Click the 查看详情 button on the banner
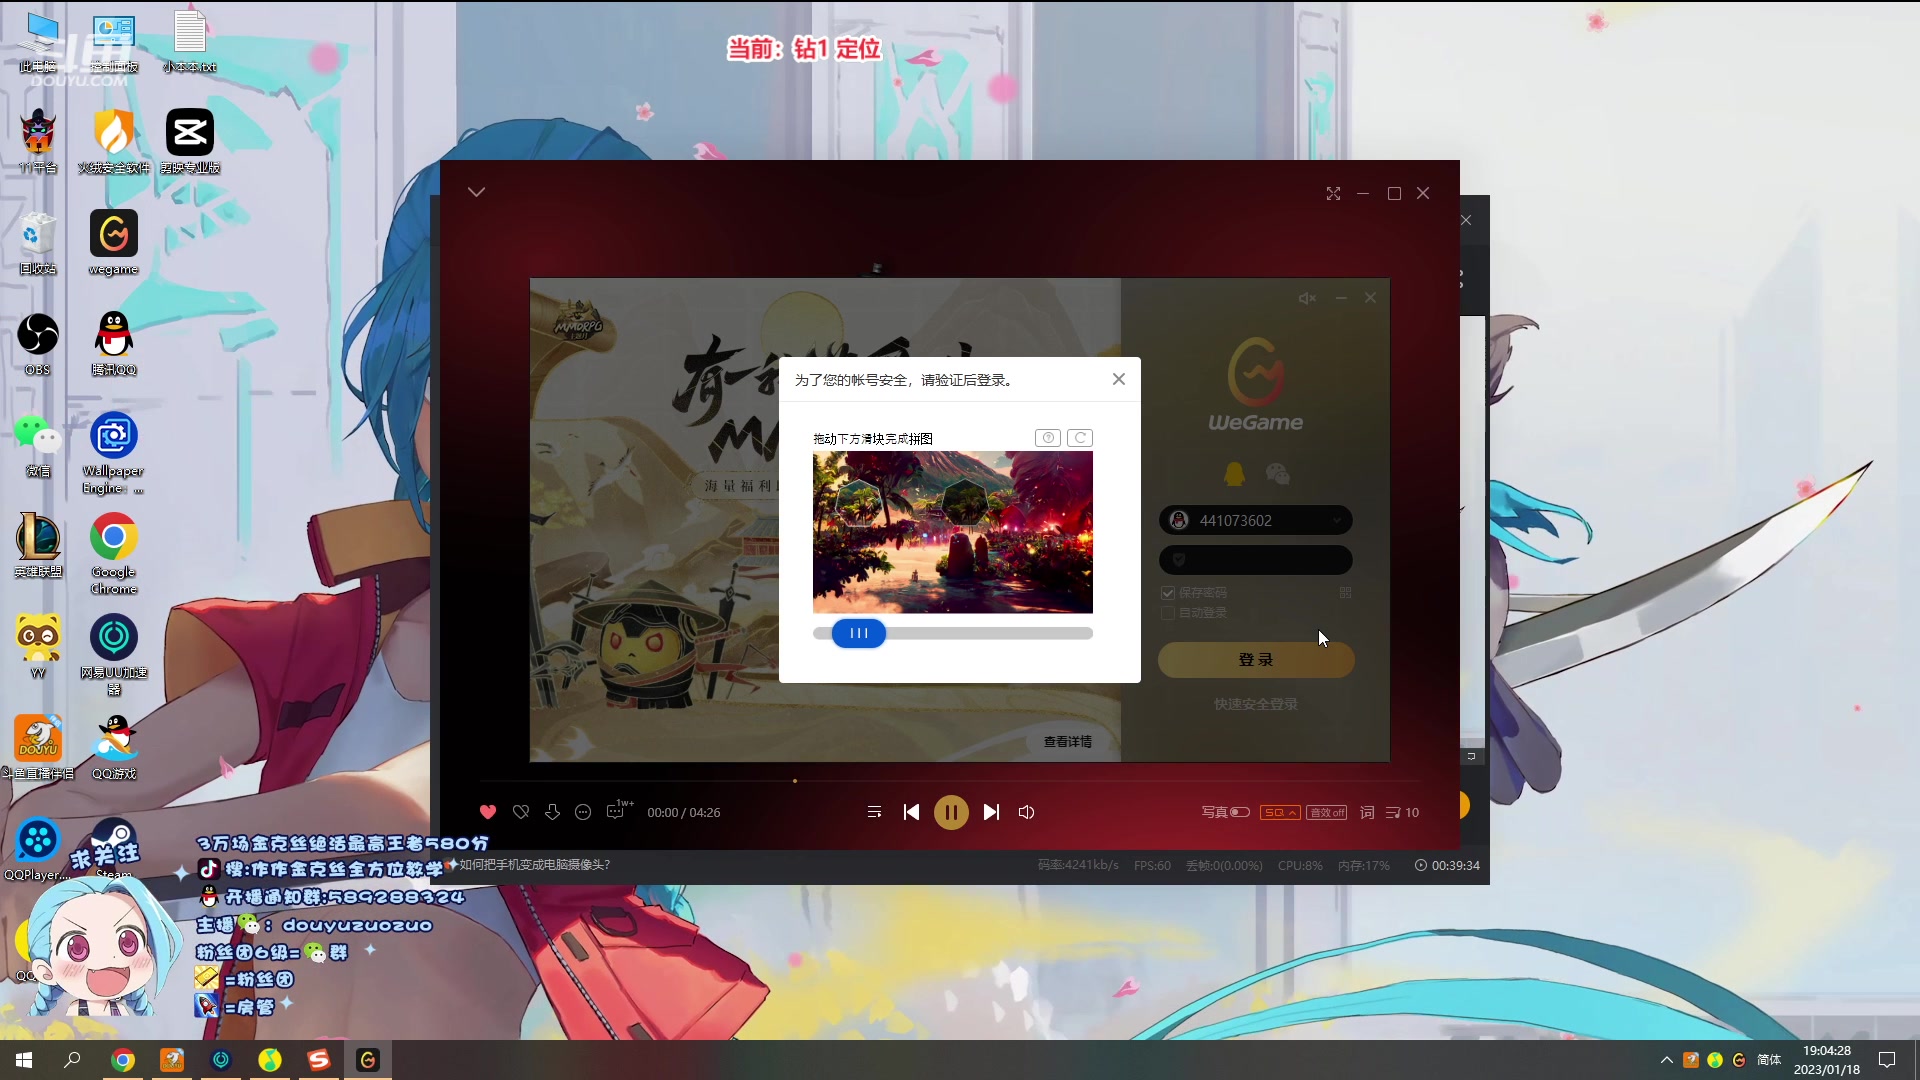The image size is (1920, 1080). tap(1068, 742)
